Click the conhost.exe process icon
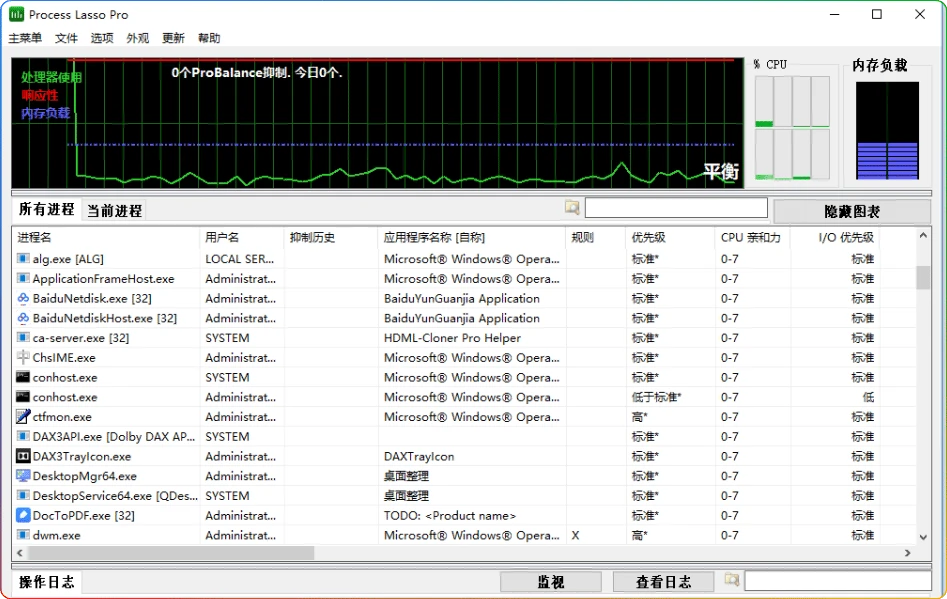This screenshot has width=947, height=599. click(x=21, y=377)
